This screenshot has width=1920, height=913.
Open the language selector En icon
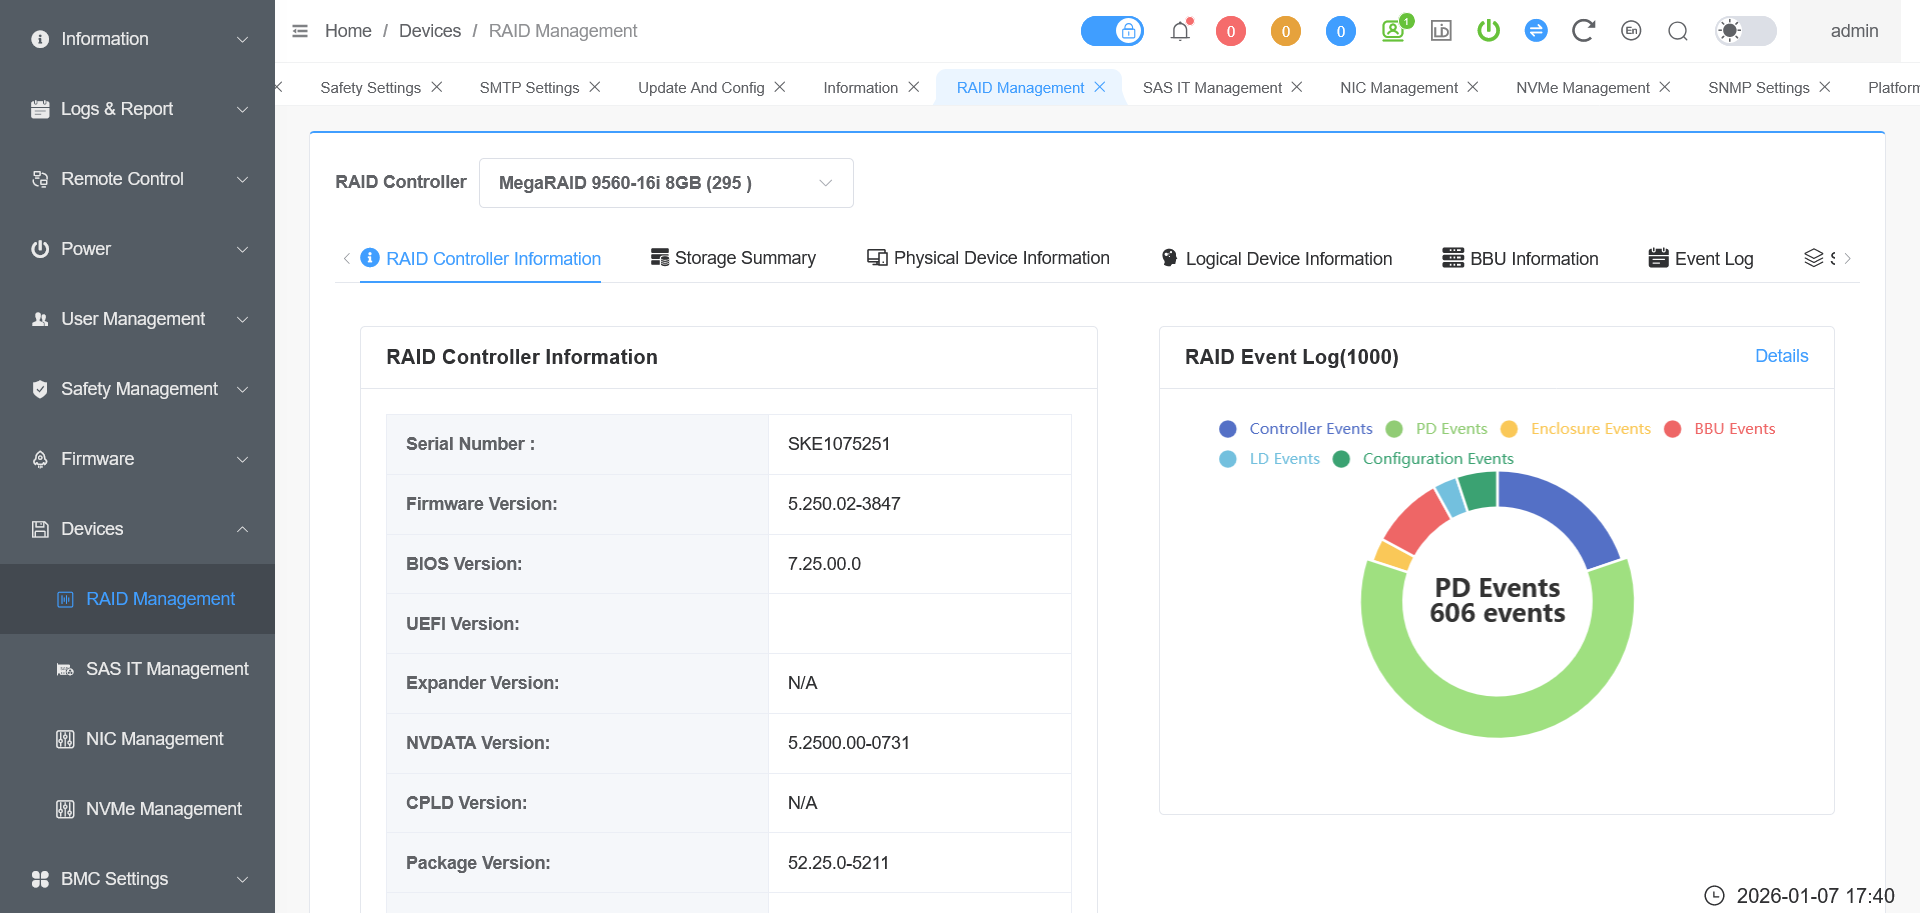coord(1631,31)
